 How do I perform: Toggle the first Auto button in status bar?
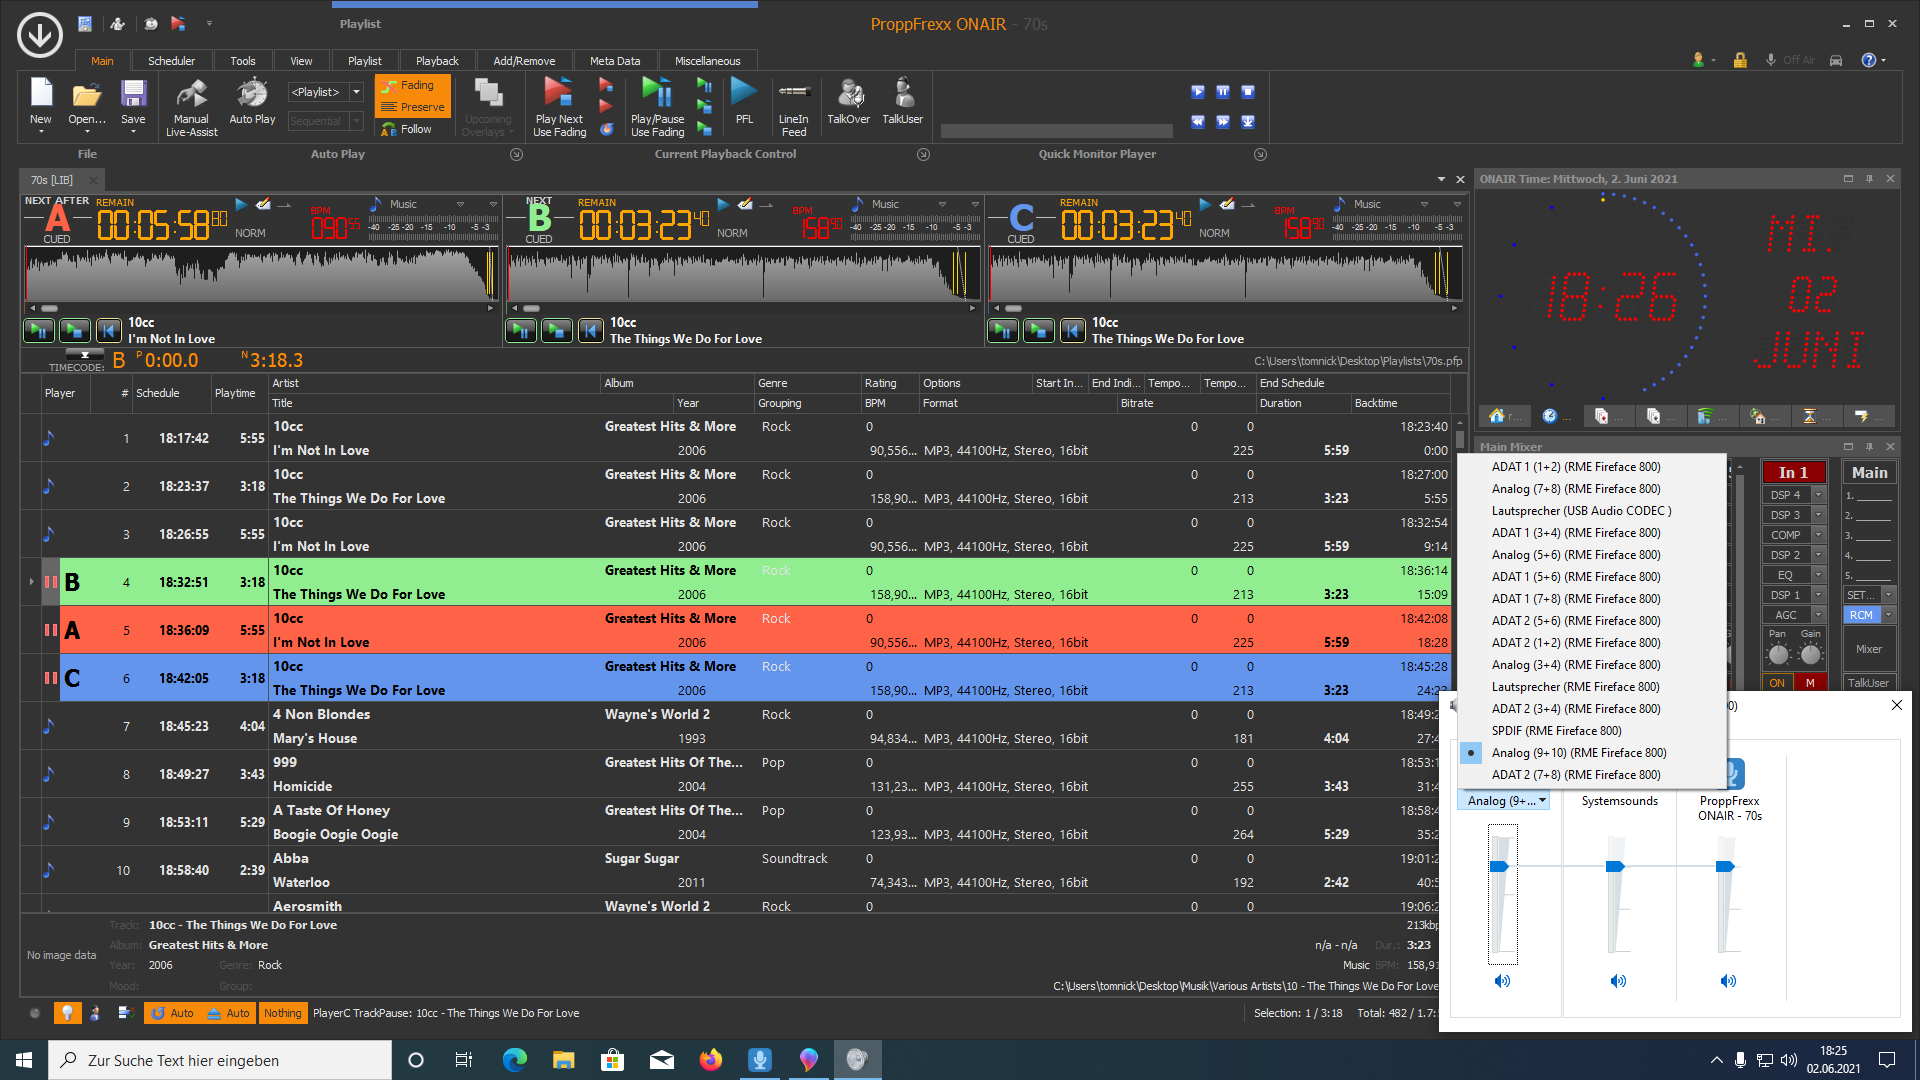[172, 1013]
